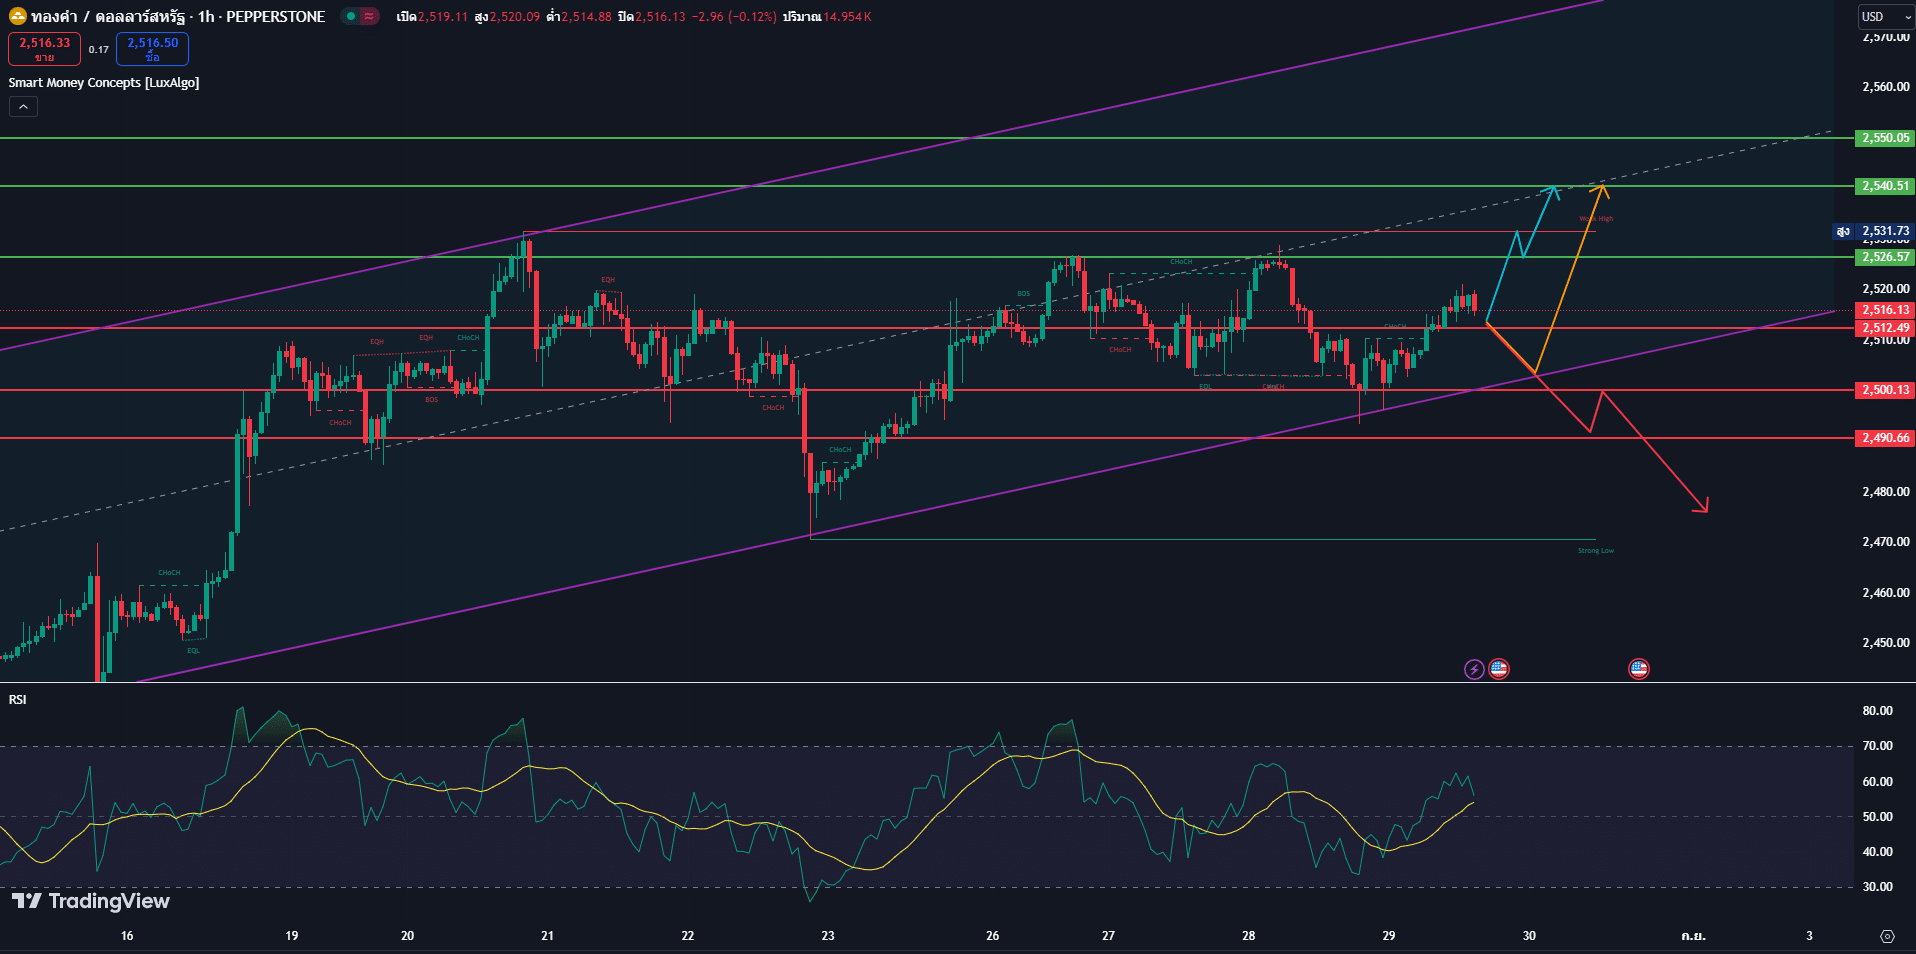The image size is (1916, 954).
Task: Select the RSI indicator label
Action: tap(17, 699)
